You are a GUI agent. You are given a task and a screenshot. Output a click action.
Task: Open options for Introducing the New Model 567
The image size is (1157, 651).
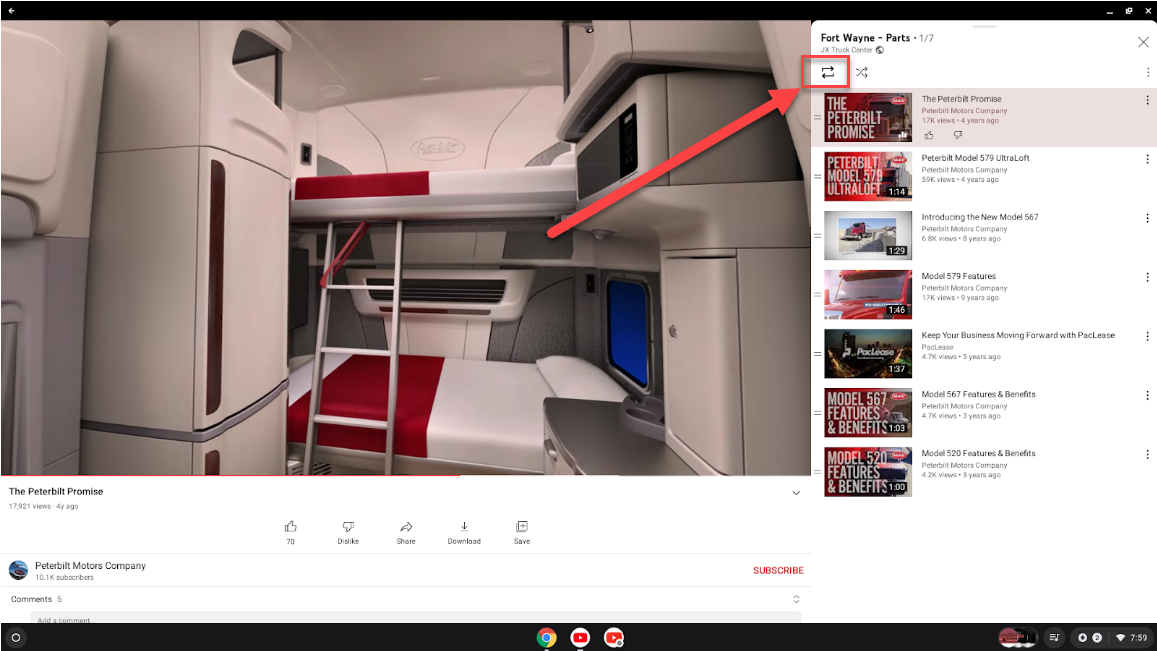point(1147,218)
